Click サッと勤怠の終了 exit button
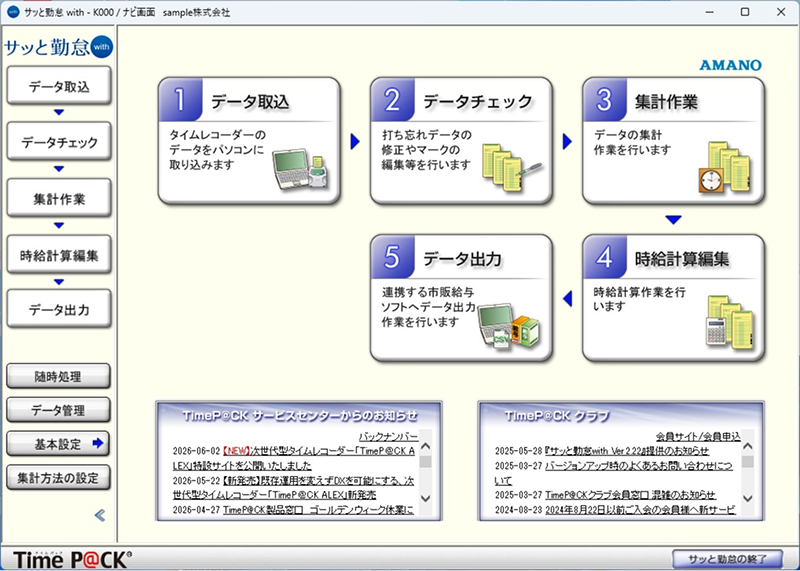Screen dimensions: 800x571 point(727,559)
